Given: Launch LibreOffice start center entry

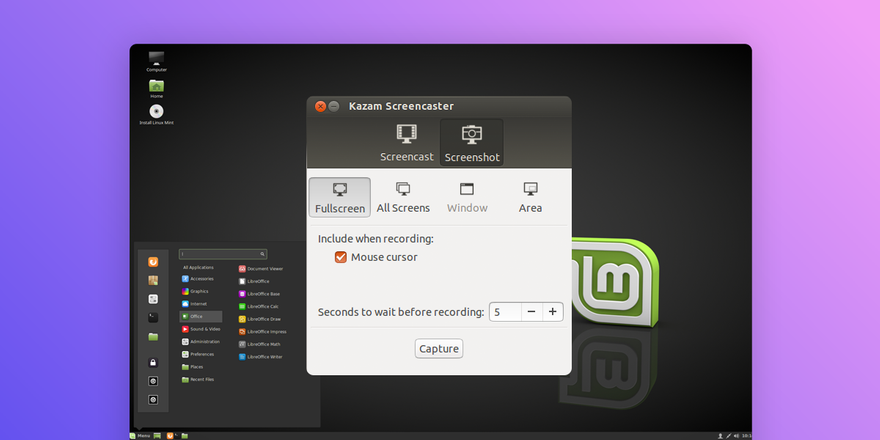Looking at the screenshot, I should click(255, 281).
